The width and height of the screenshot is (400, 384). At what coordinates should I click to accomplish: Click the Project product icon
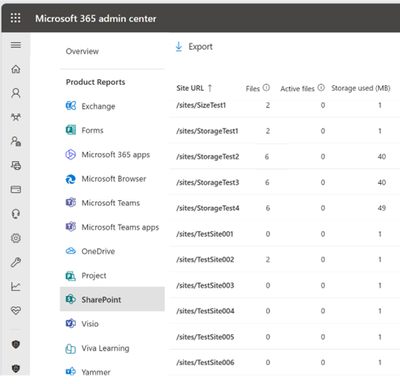71,276
